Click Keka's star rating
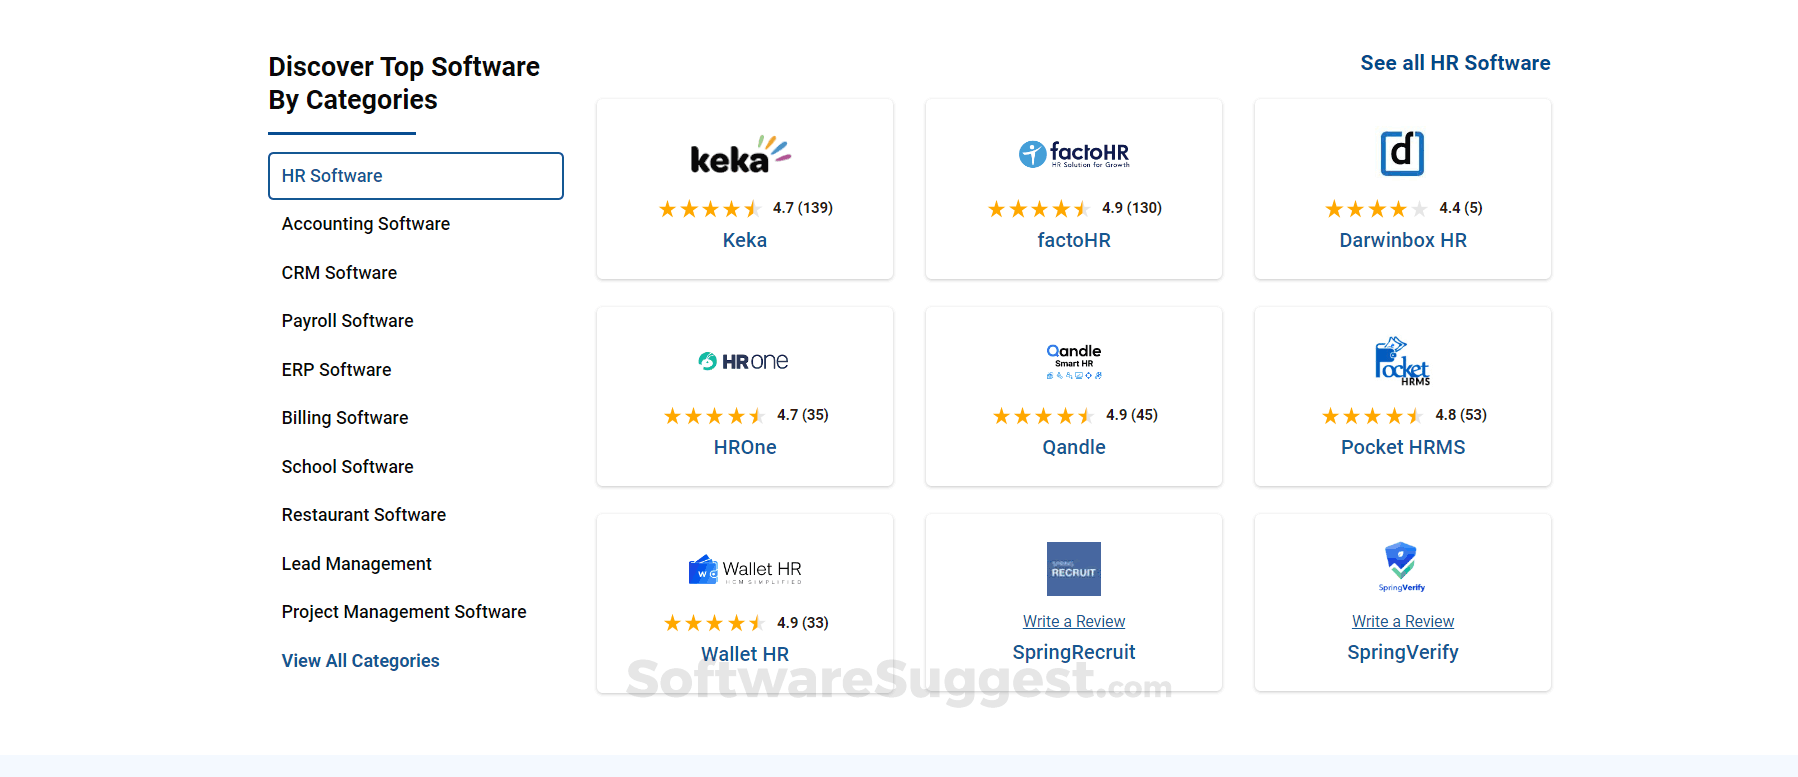 click(x=710, y=209)
